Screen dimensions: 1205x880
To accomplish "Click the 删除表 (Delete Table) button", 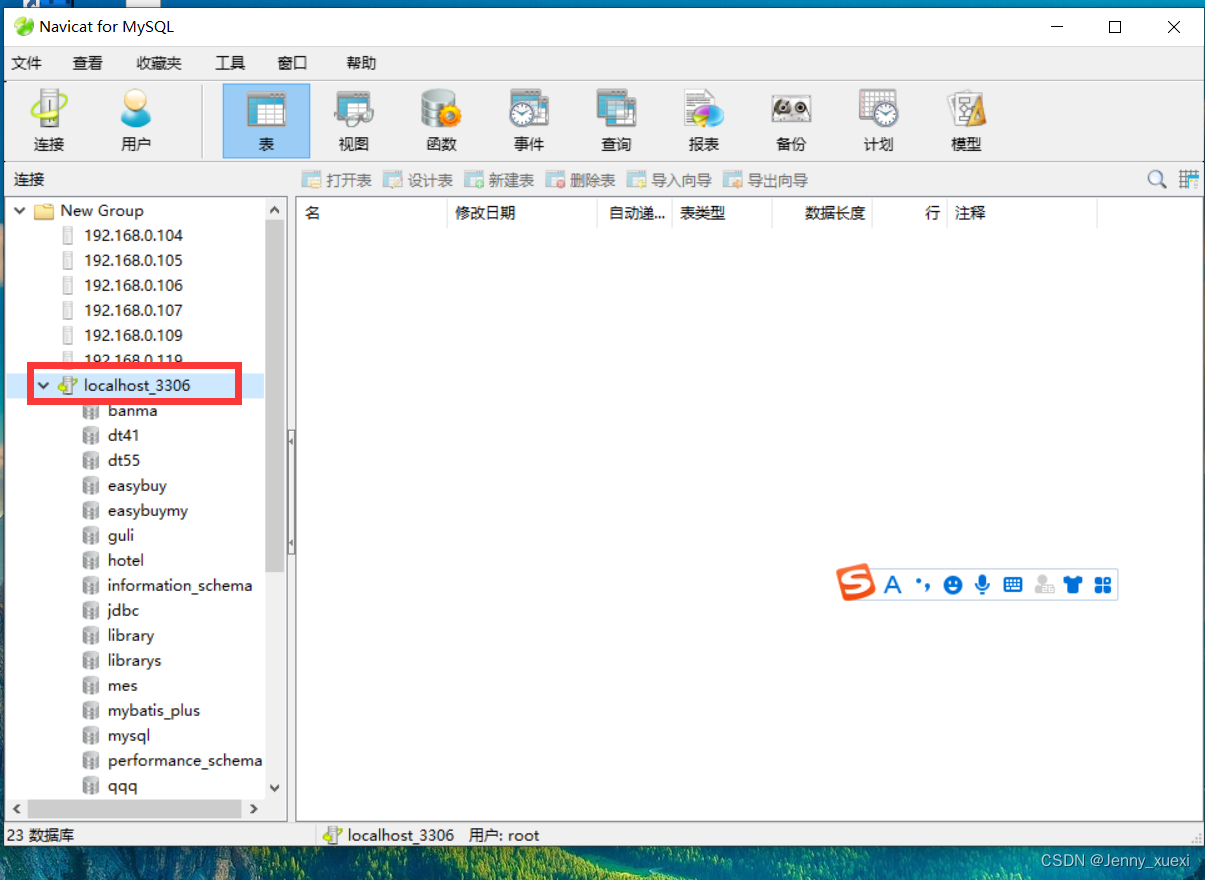I will tap(580, 180).
